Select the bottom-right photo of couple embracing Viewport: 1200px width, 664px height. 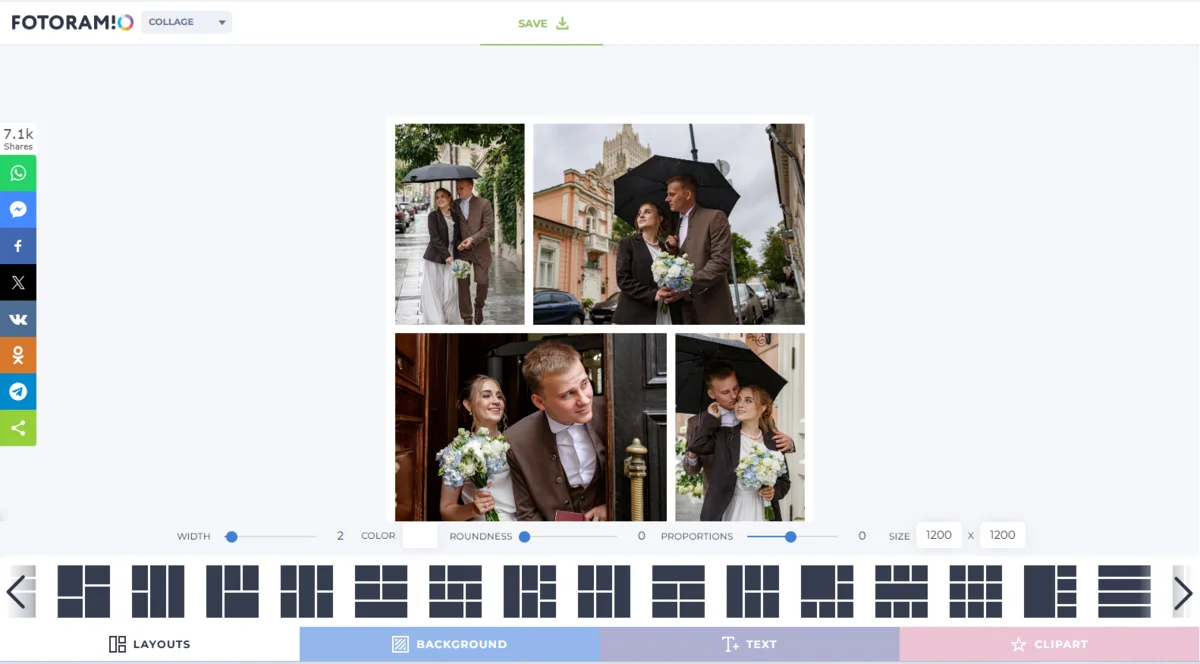coord(740,427)
